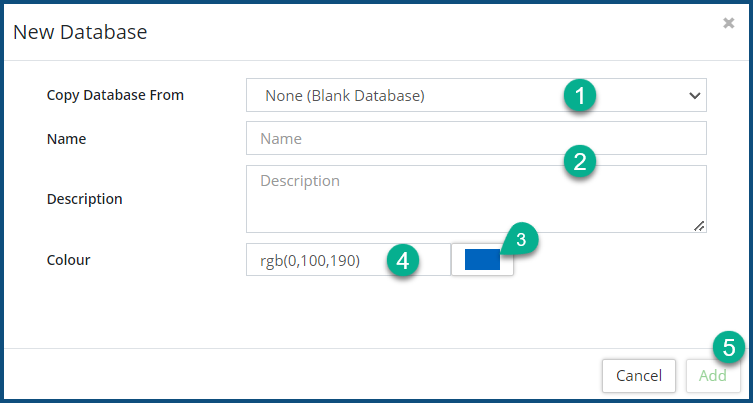
Task: Click the Add button
Action: tap(713, 376)
